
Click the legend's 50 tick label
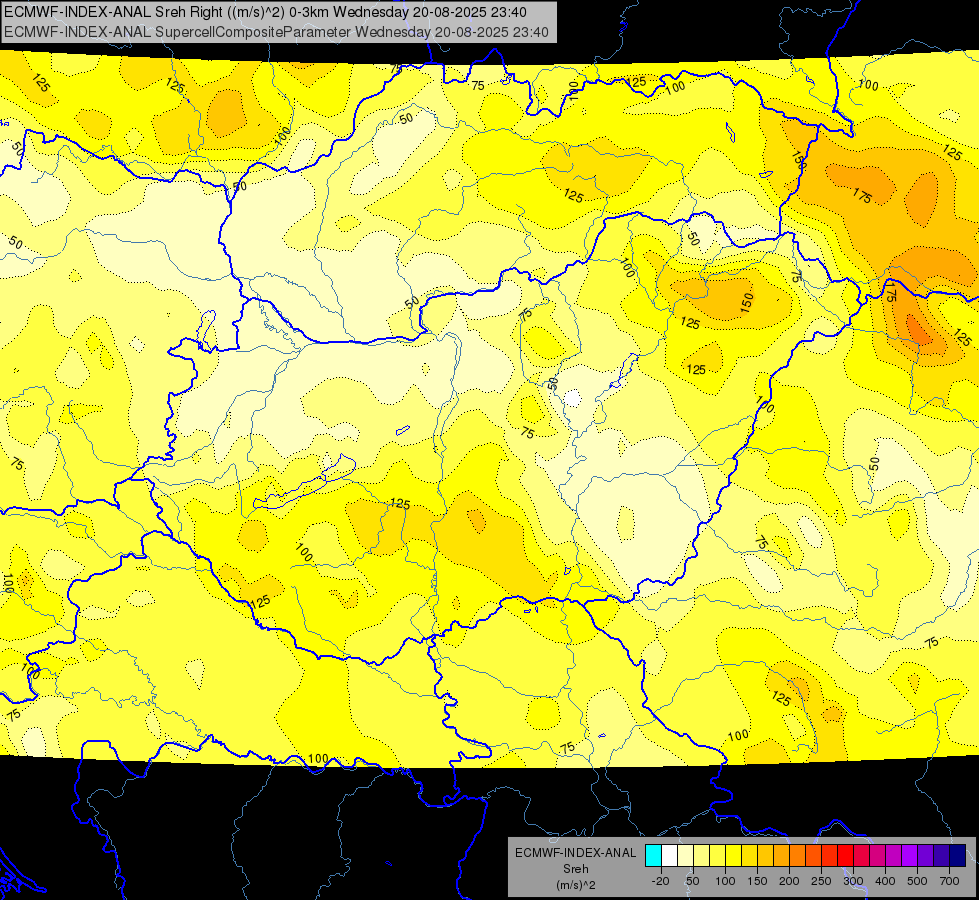[693, 881]
